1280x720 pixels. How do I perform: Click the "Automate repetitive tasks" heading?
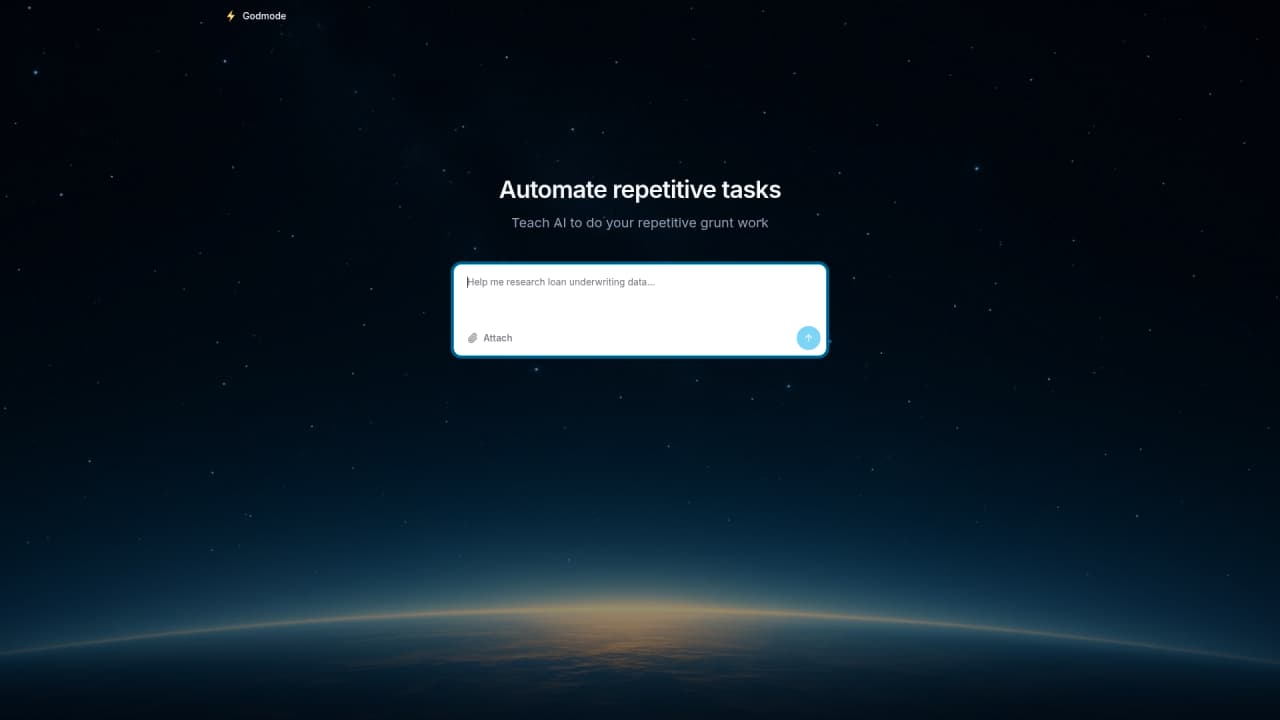[x=640, y=189]
